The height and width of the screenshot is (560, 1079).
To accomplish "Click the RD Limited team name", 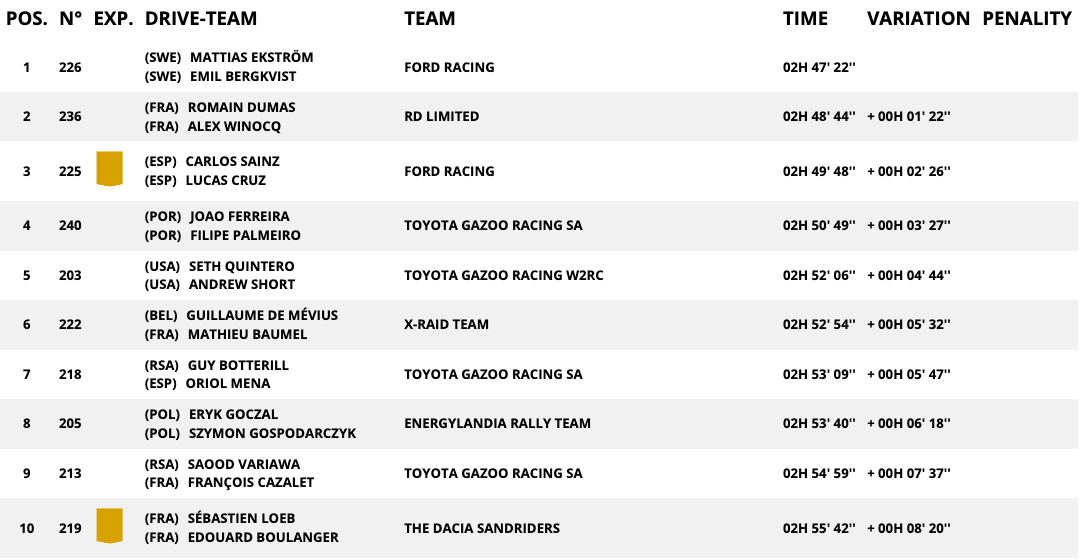I will 441,116.
